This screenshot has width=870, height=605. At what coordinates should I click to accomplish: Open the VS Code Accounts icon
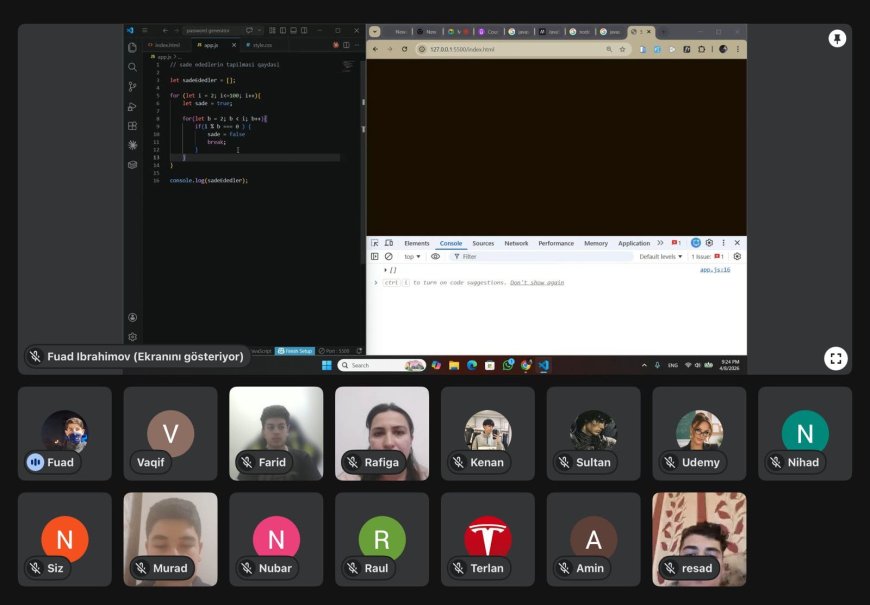click(132, 317)
